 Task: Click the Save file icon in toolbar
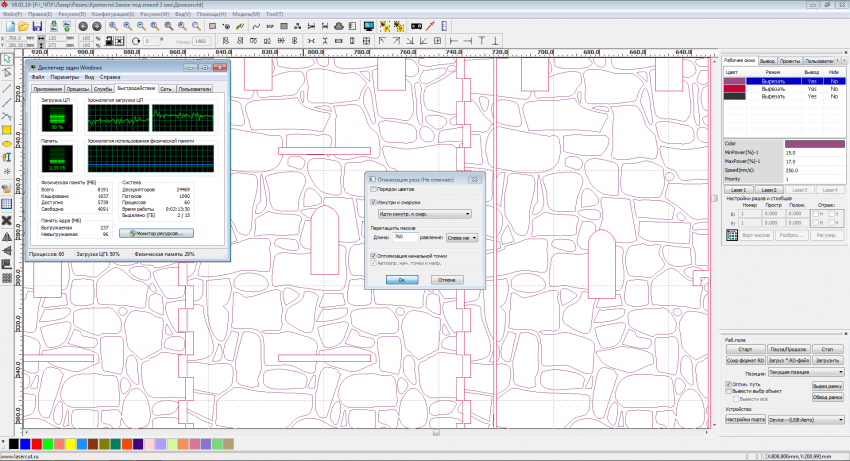click(37, 25)
